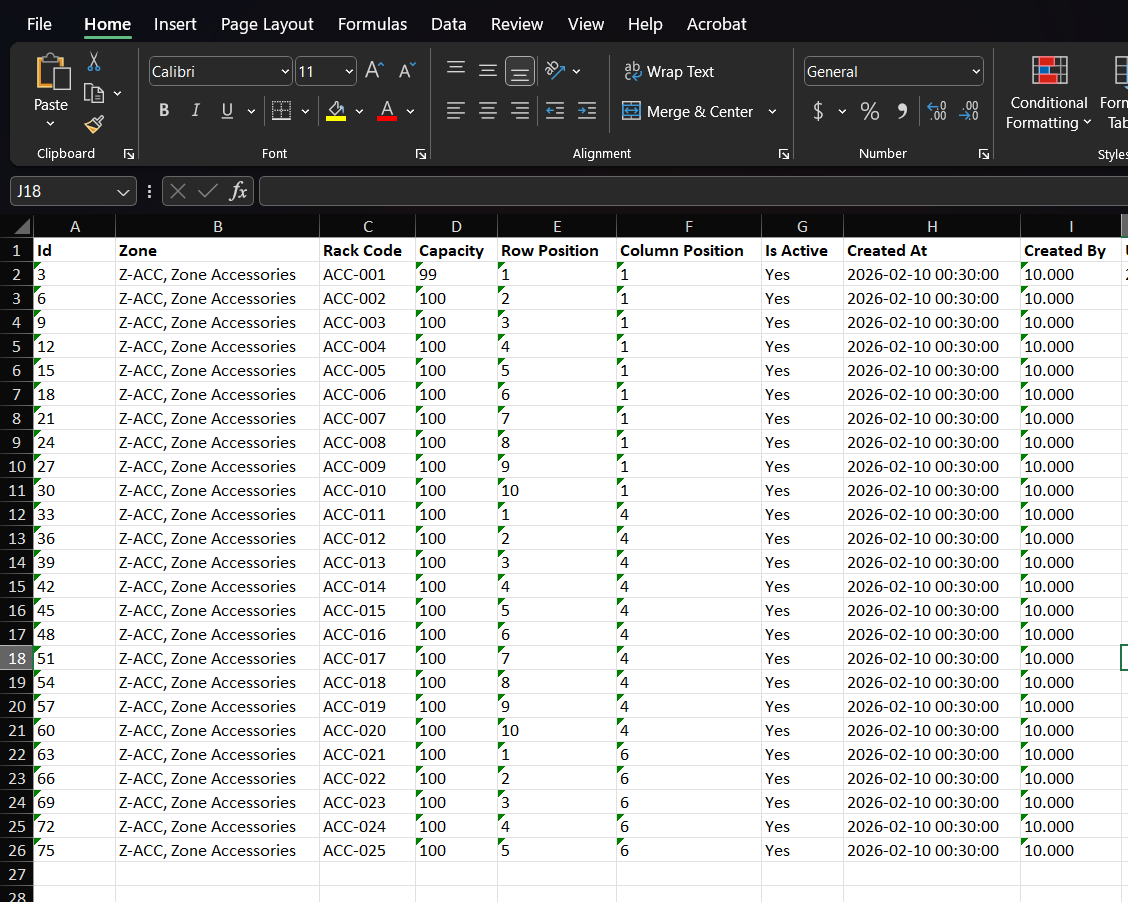Toggle Bold formatting

[164, 111]
